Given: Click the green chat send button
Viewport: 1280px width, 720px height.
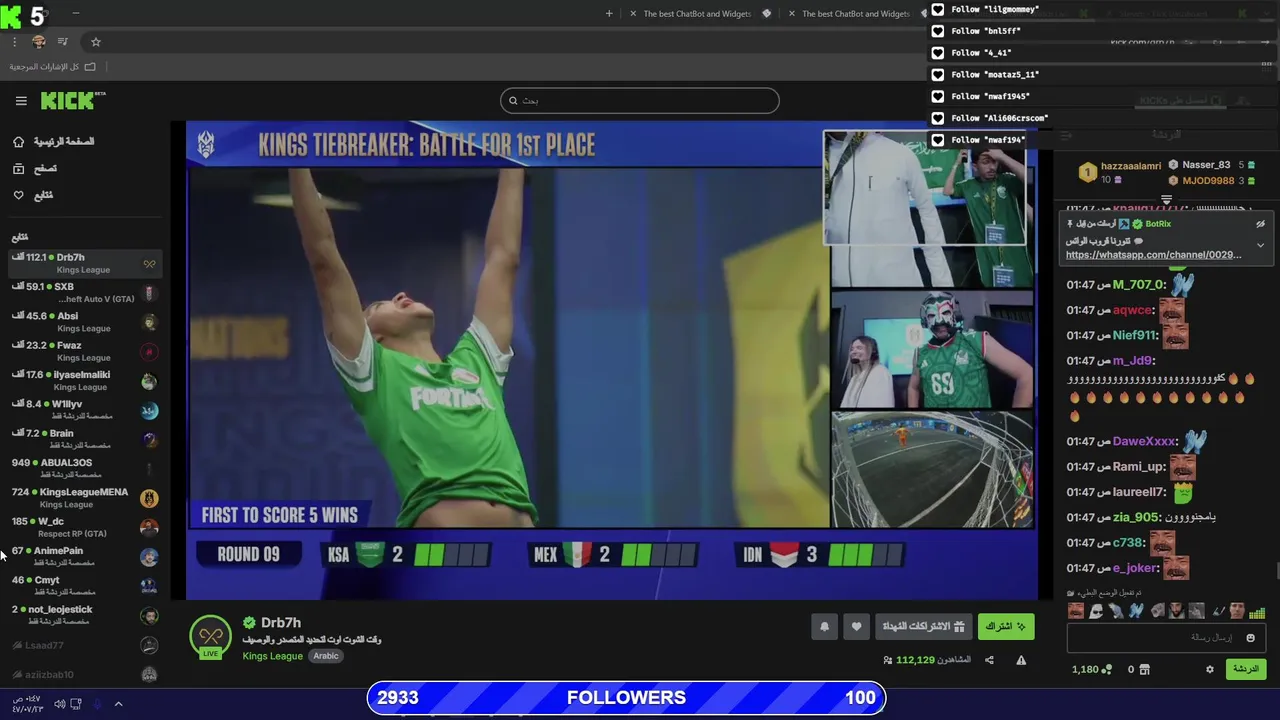Looking at the screenshot, I should 1246,669.
